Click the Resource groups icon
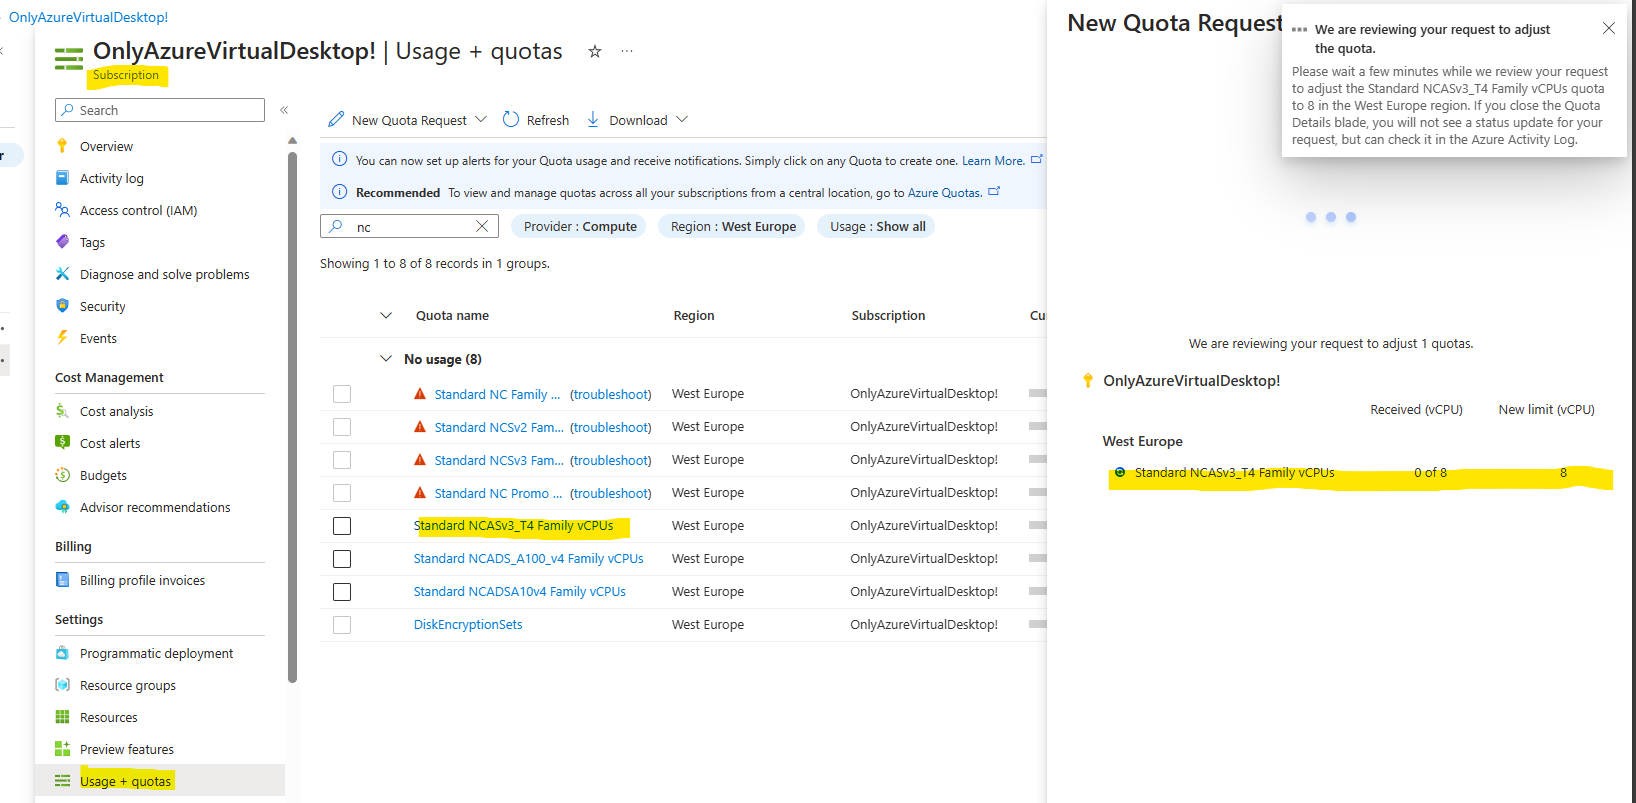This screenshot has width=1636, height=803. pos(62,685)
